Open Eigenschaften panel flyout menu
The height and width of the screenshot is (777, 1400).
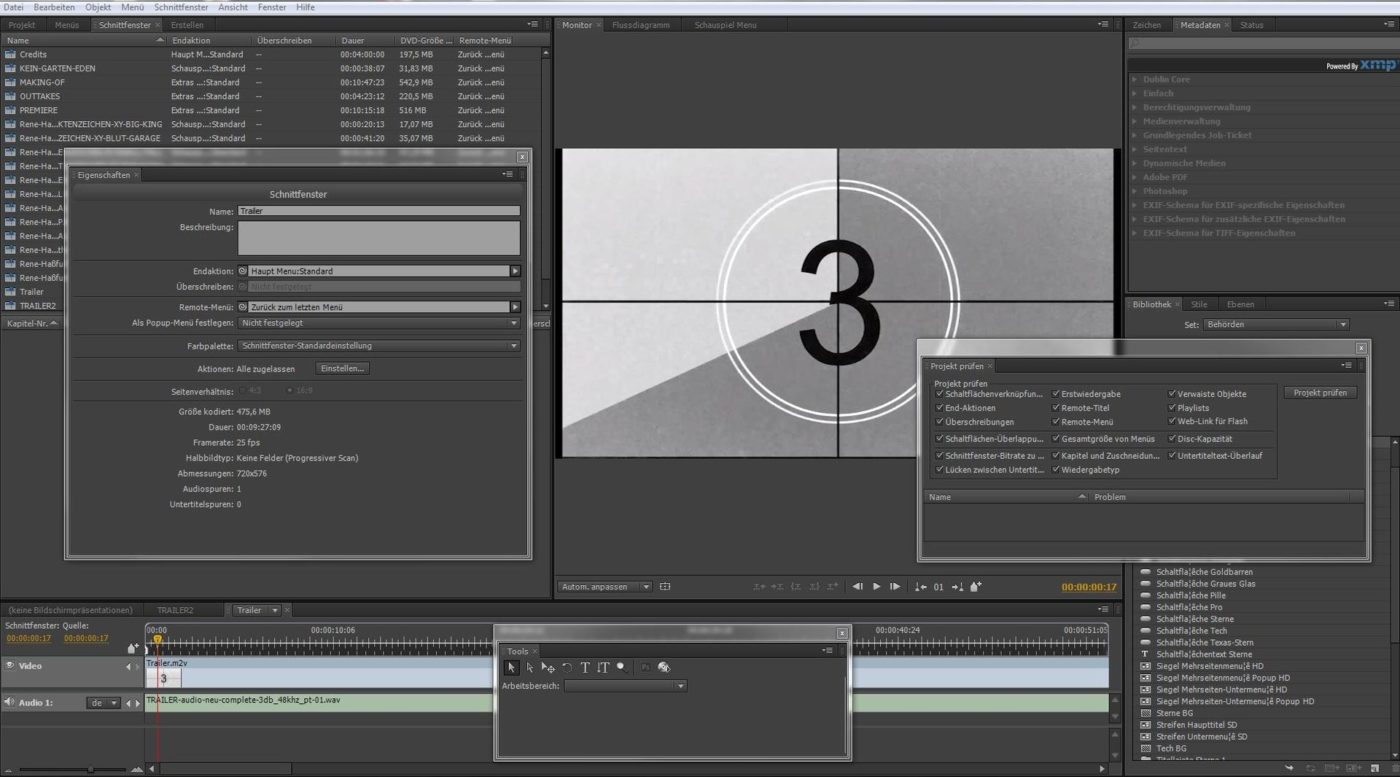[x=508, y=174]
